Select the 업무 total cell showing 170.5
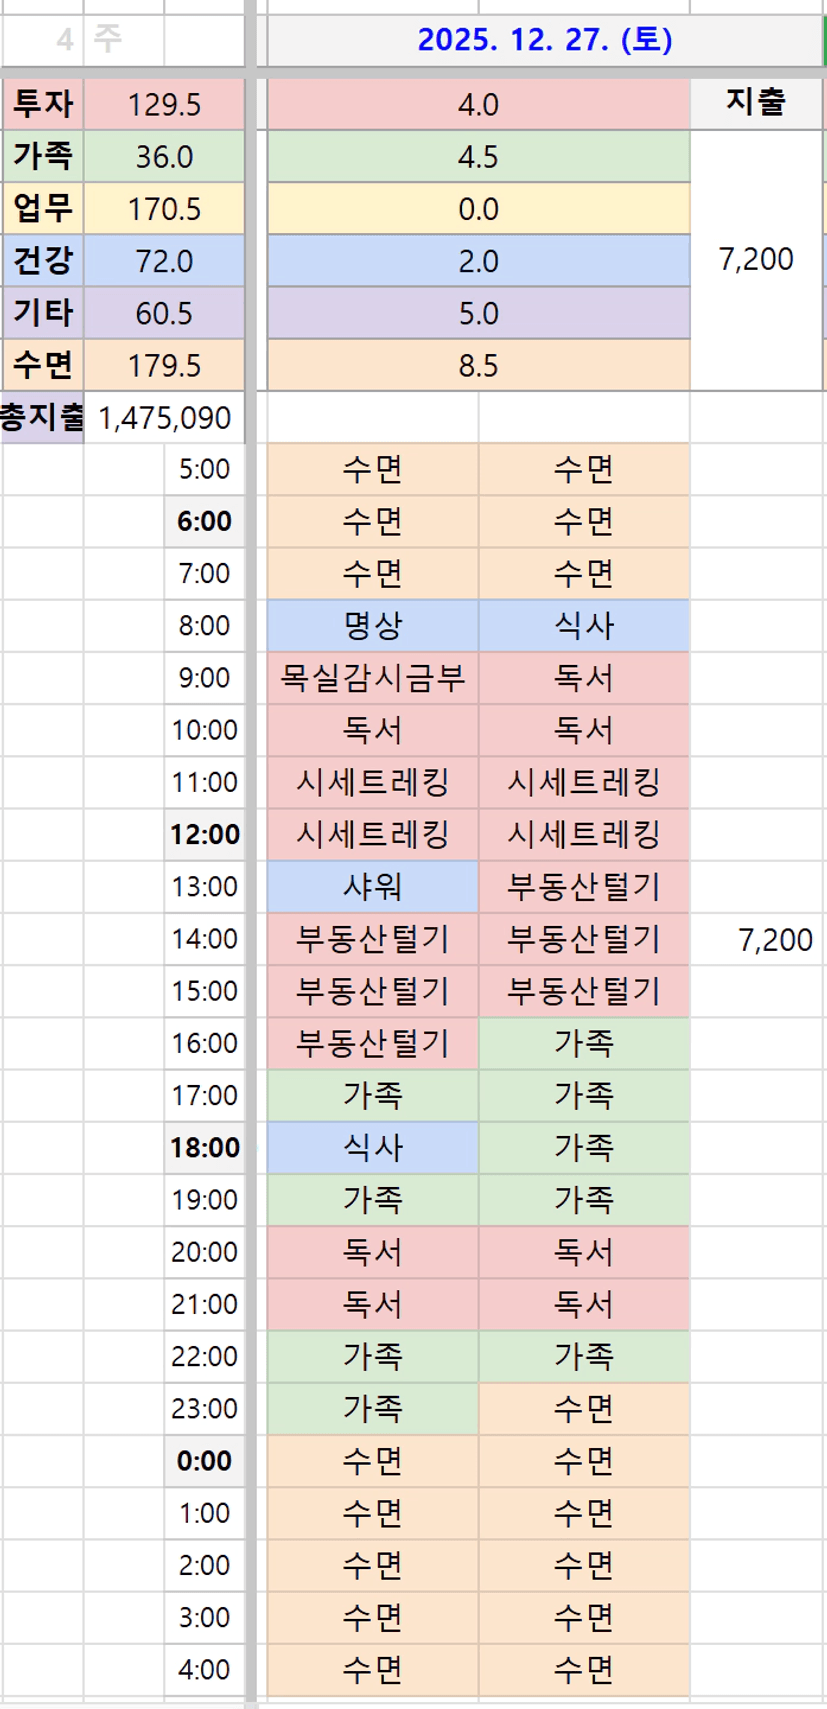Viewport: 827px width, 1709px height. (164, 209)
